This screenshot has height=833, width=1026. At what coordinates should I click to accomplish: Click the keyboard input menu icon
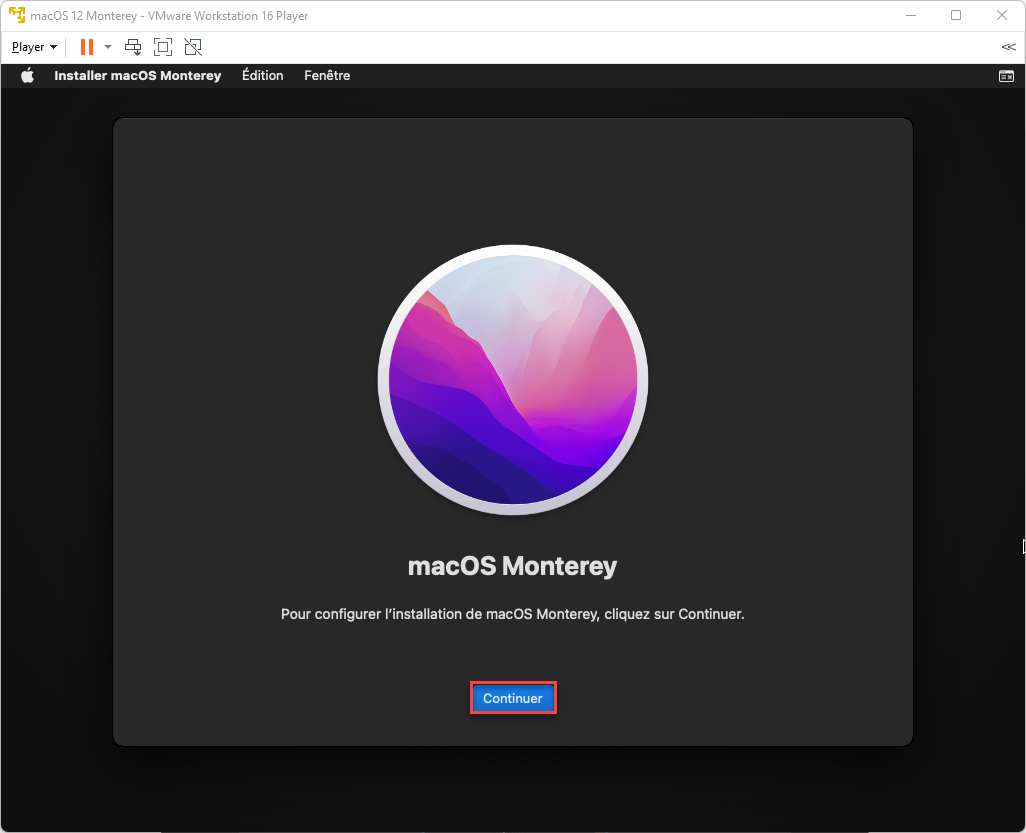[1006, 76]
